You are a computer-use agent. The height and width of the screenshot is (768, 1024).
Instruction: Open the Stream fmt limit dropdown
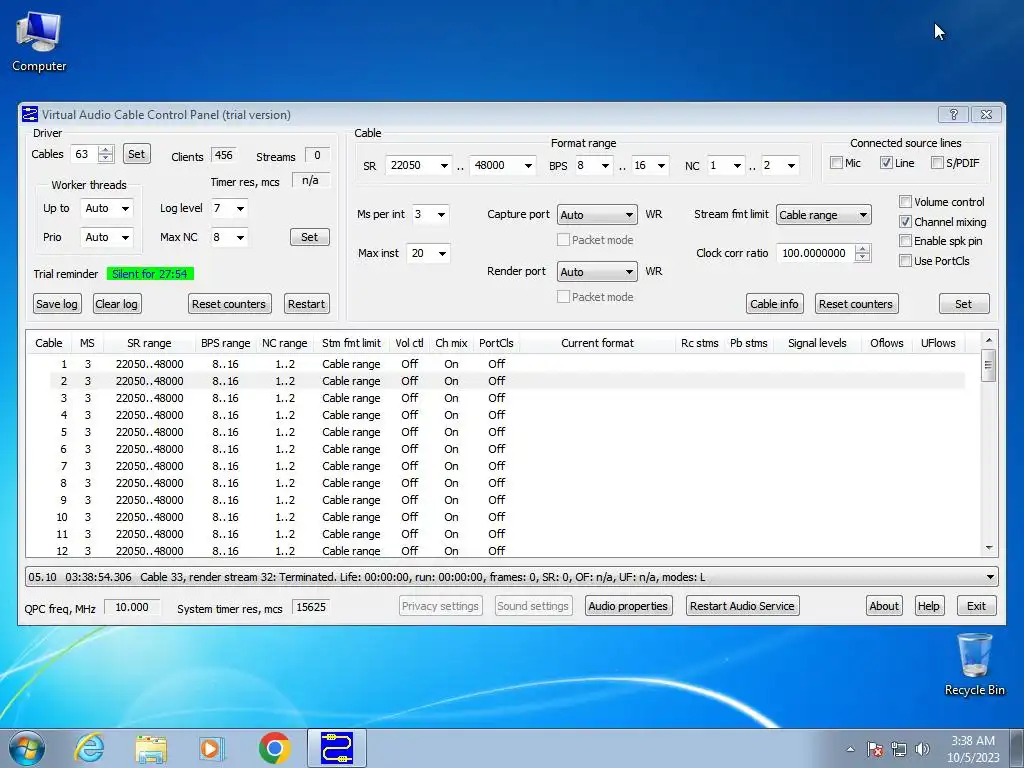click(824, 215)
